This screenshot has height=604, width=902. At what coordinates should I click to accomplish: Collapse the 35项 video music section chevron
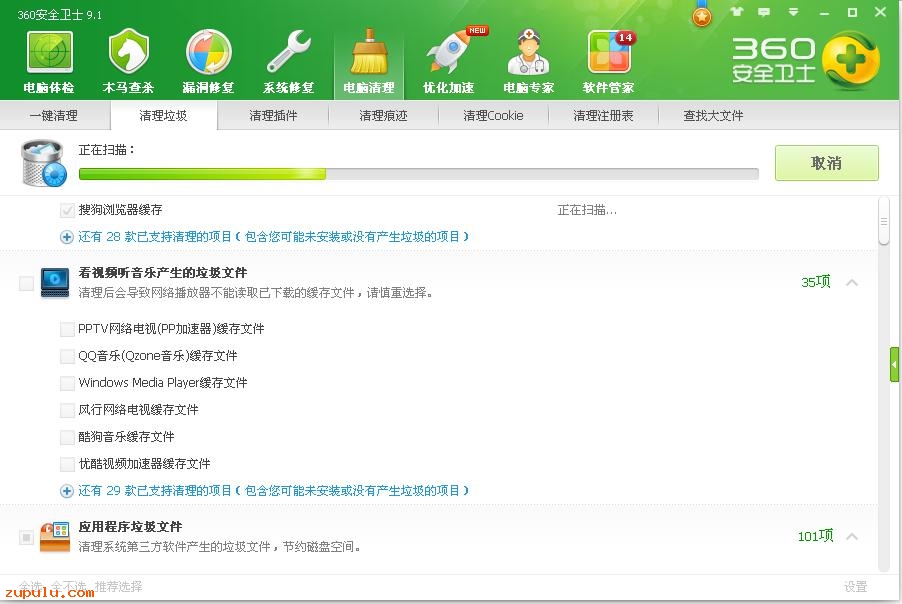(852, 282)
